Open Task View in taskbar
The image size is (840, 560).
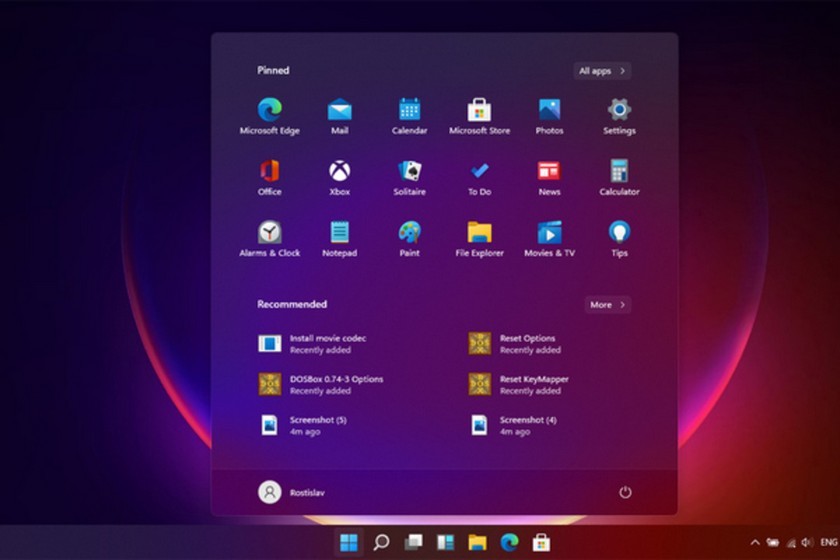point(413,542)
